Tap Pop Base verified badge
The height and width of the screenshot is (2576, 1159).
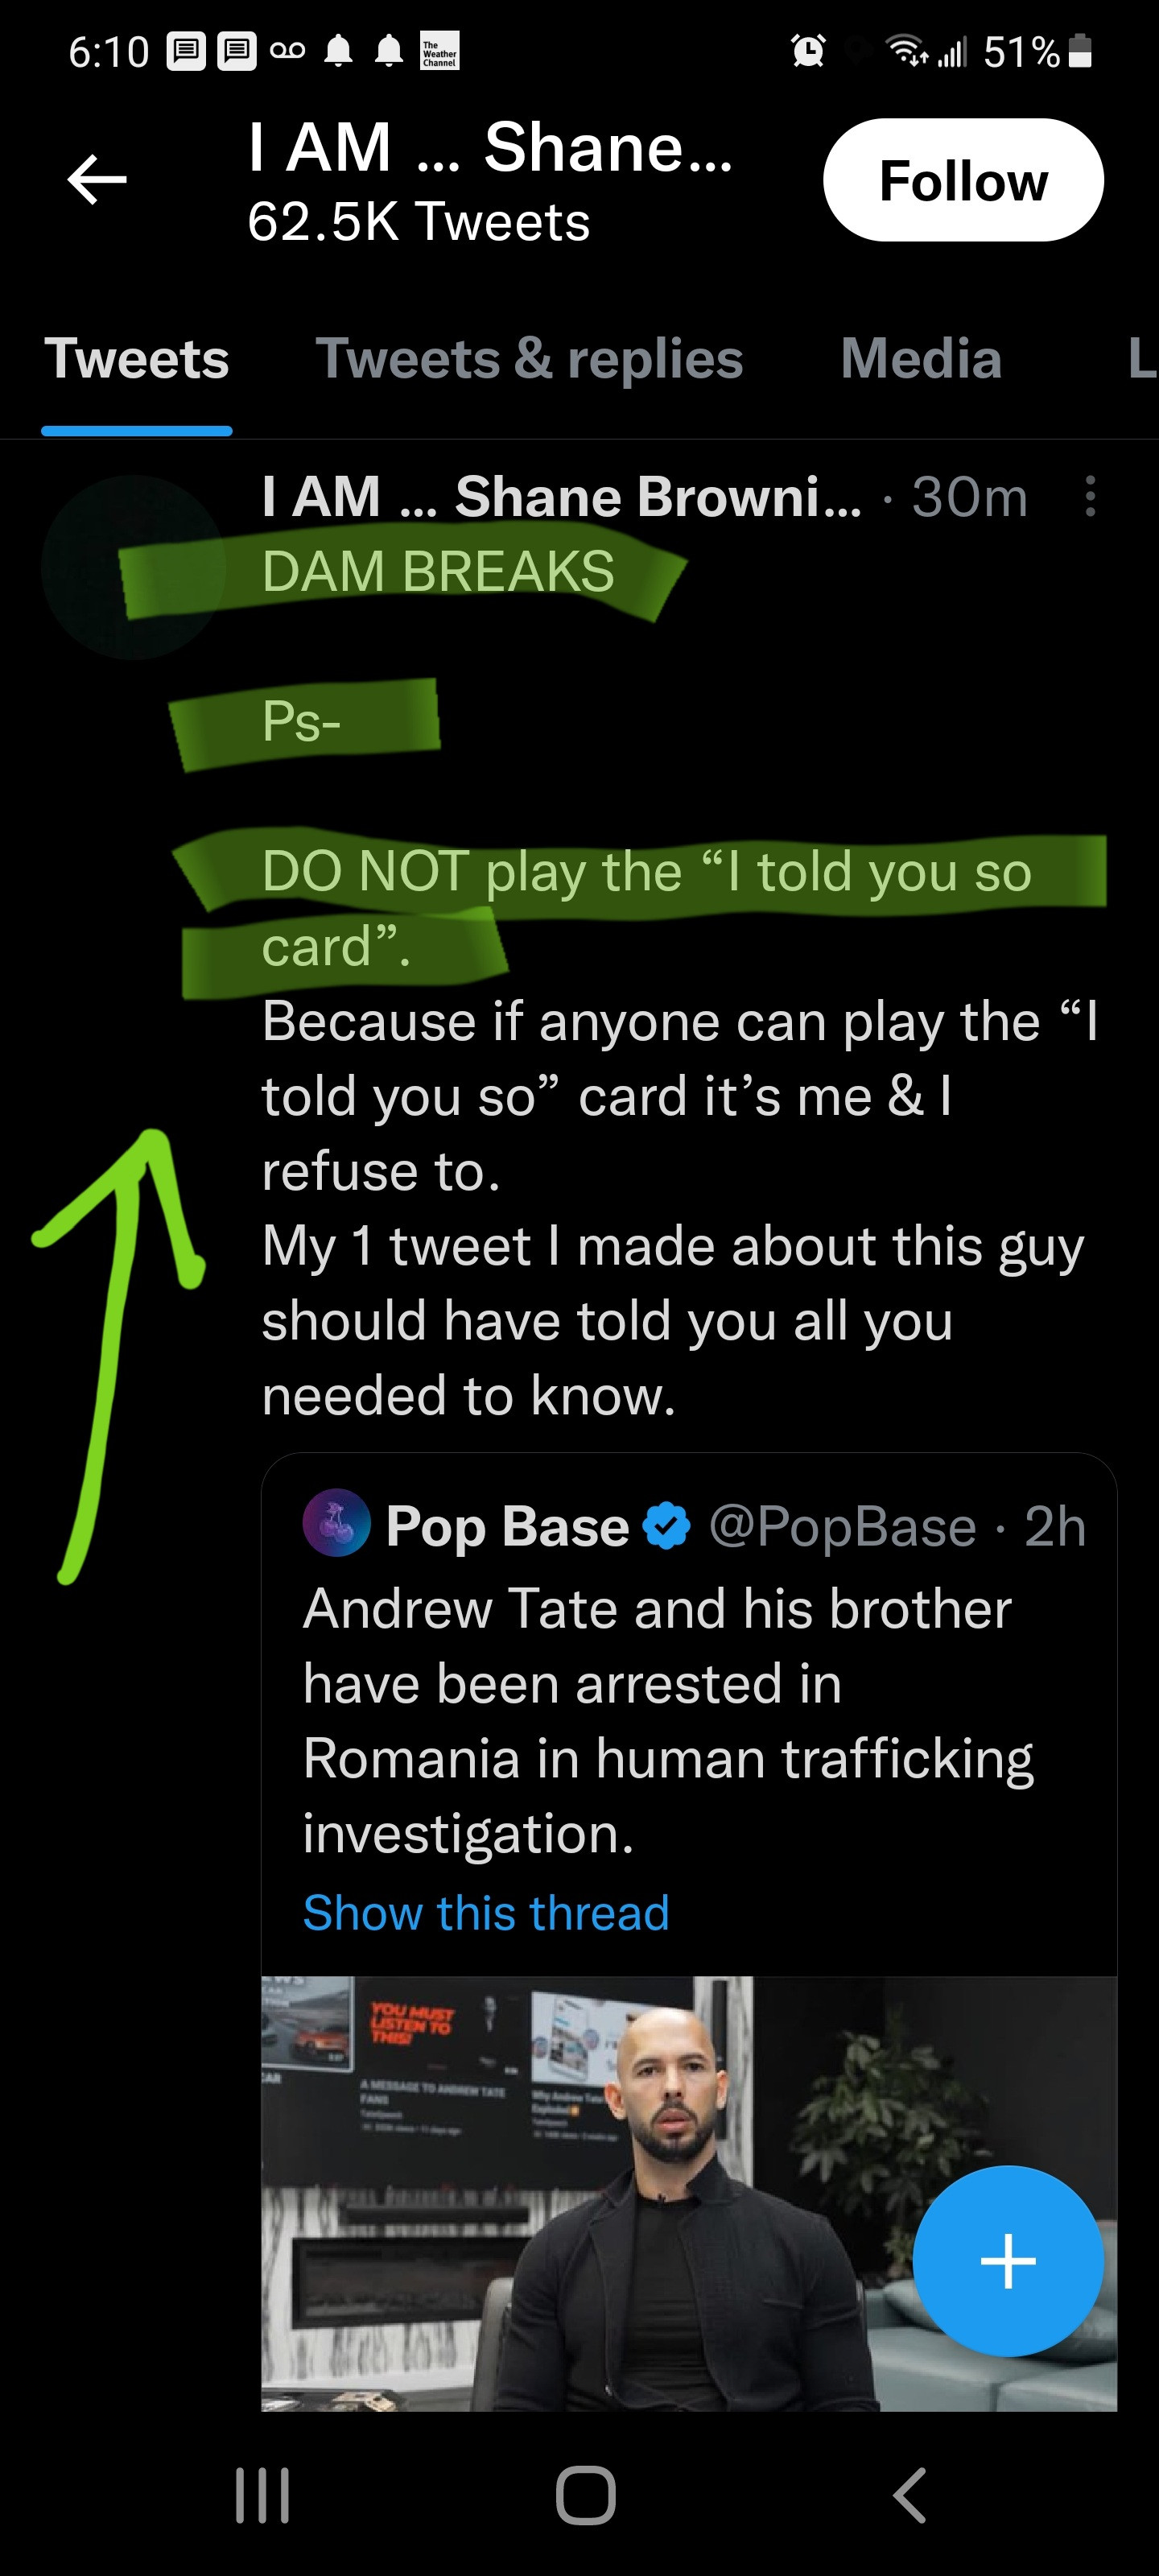[x=666, y=1526]
